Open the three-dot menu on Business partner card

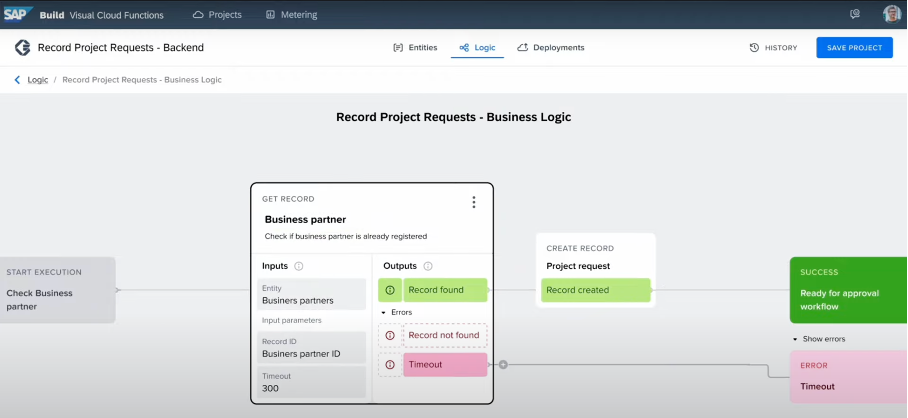point(474,202)
